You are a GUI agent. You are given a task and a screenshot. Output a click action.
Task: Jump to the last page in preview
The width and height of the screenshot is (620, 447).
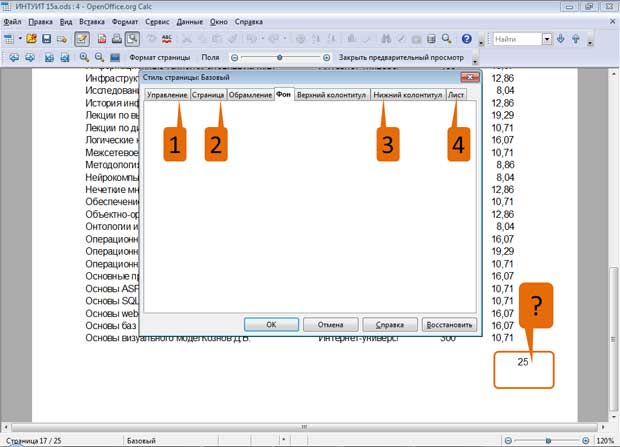coord(64,58)
